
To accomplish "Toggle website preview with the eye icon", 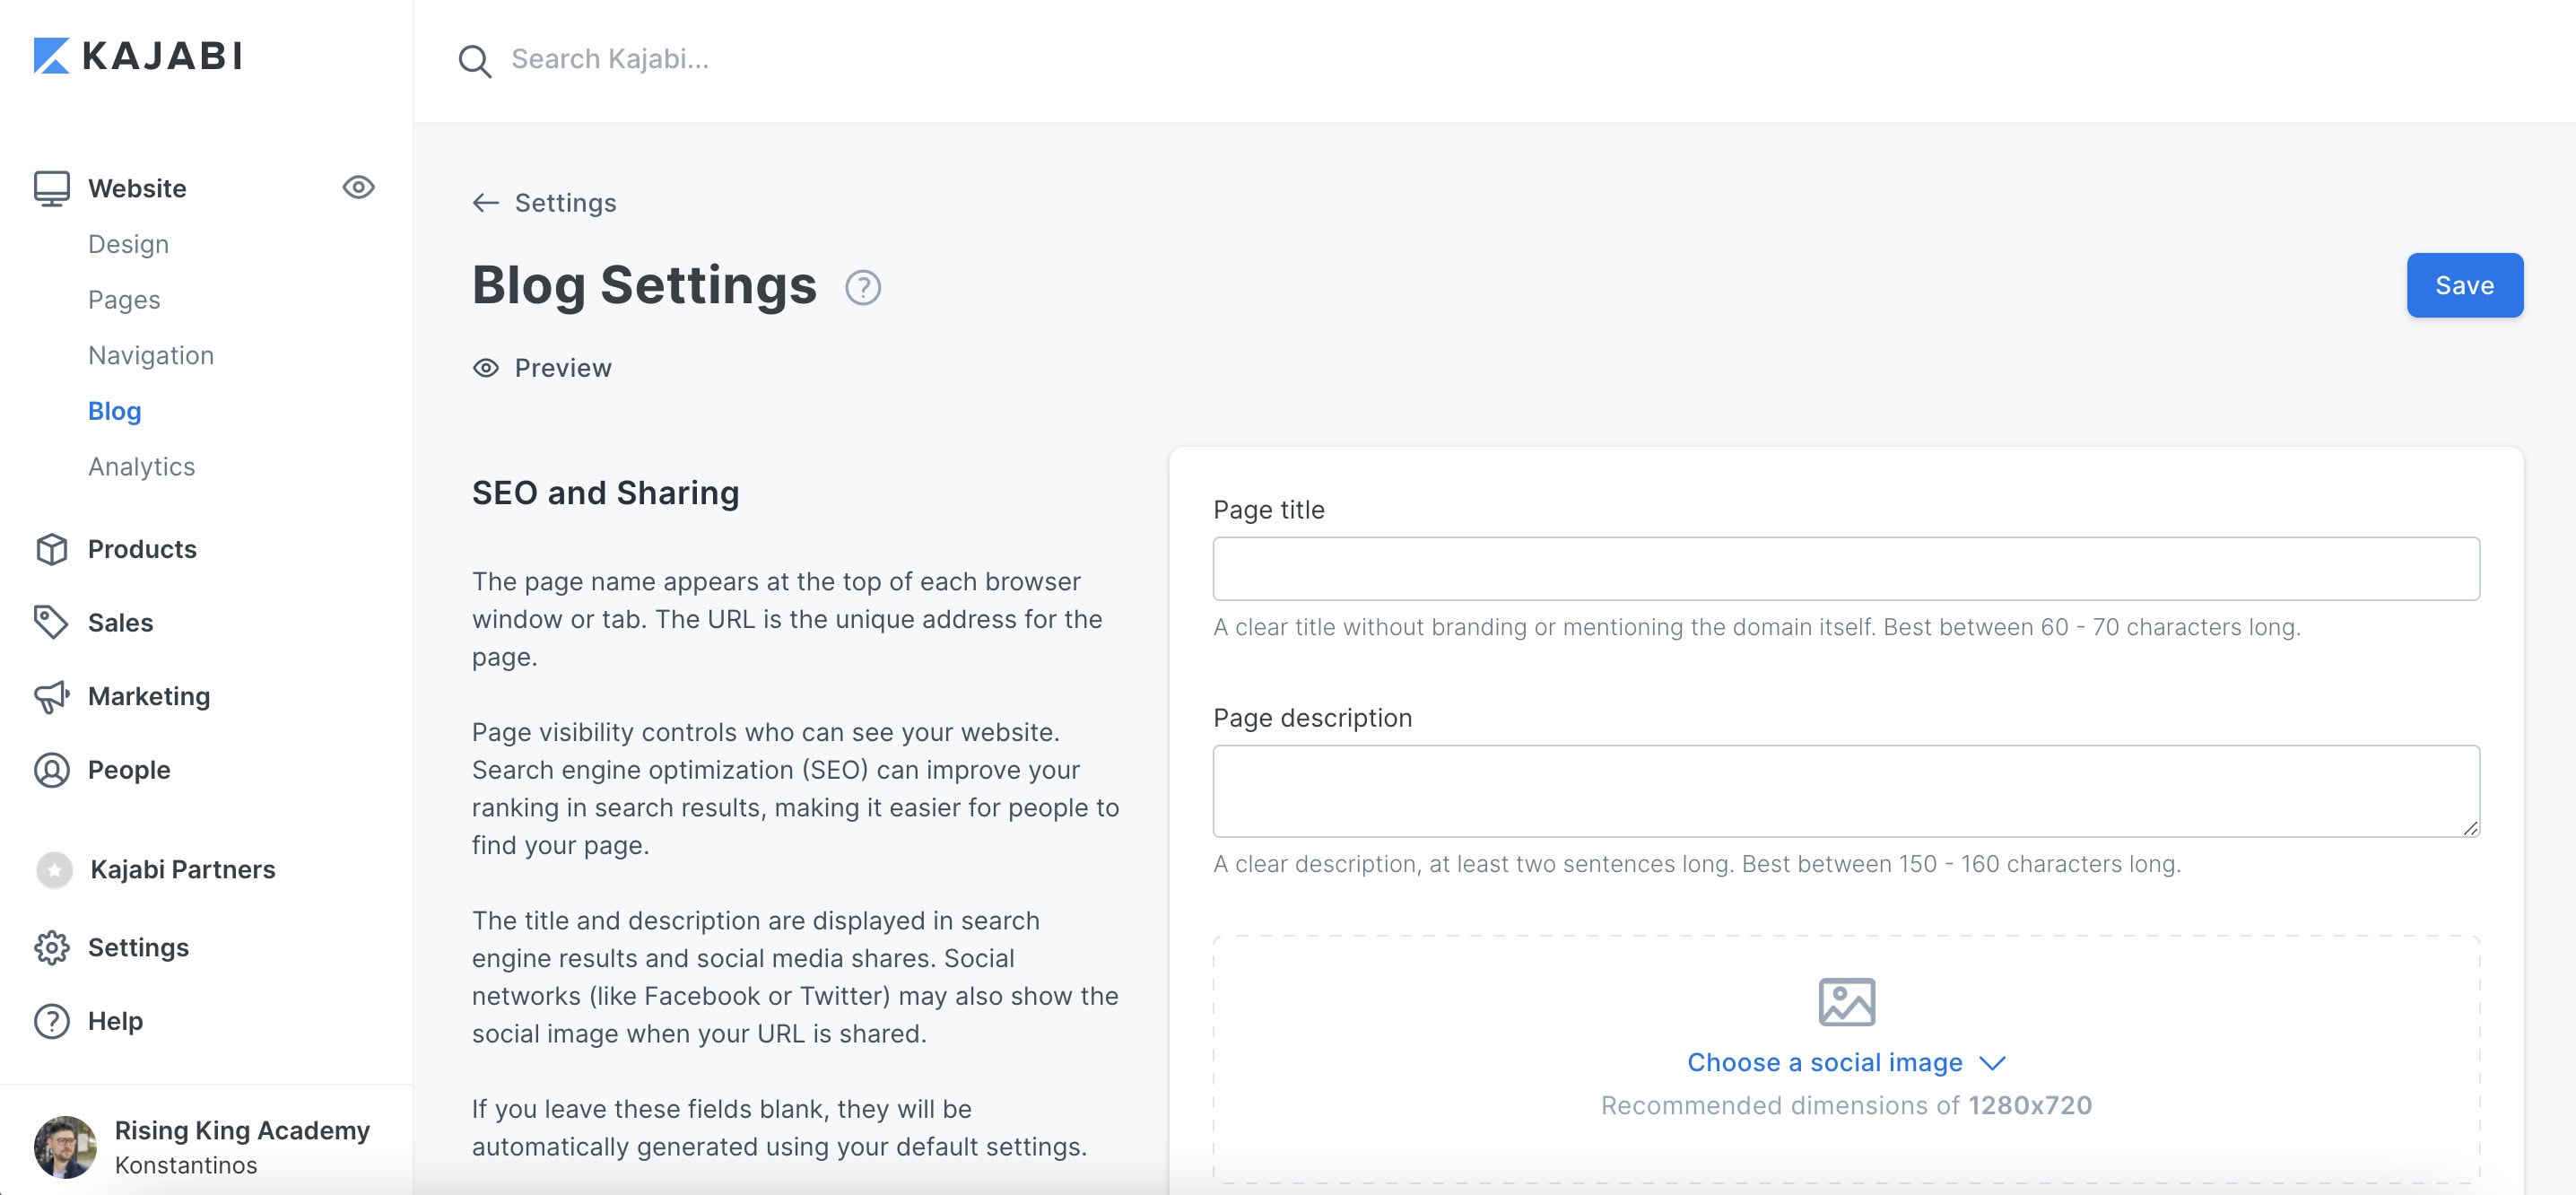I will [358, 187].
